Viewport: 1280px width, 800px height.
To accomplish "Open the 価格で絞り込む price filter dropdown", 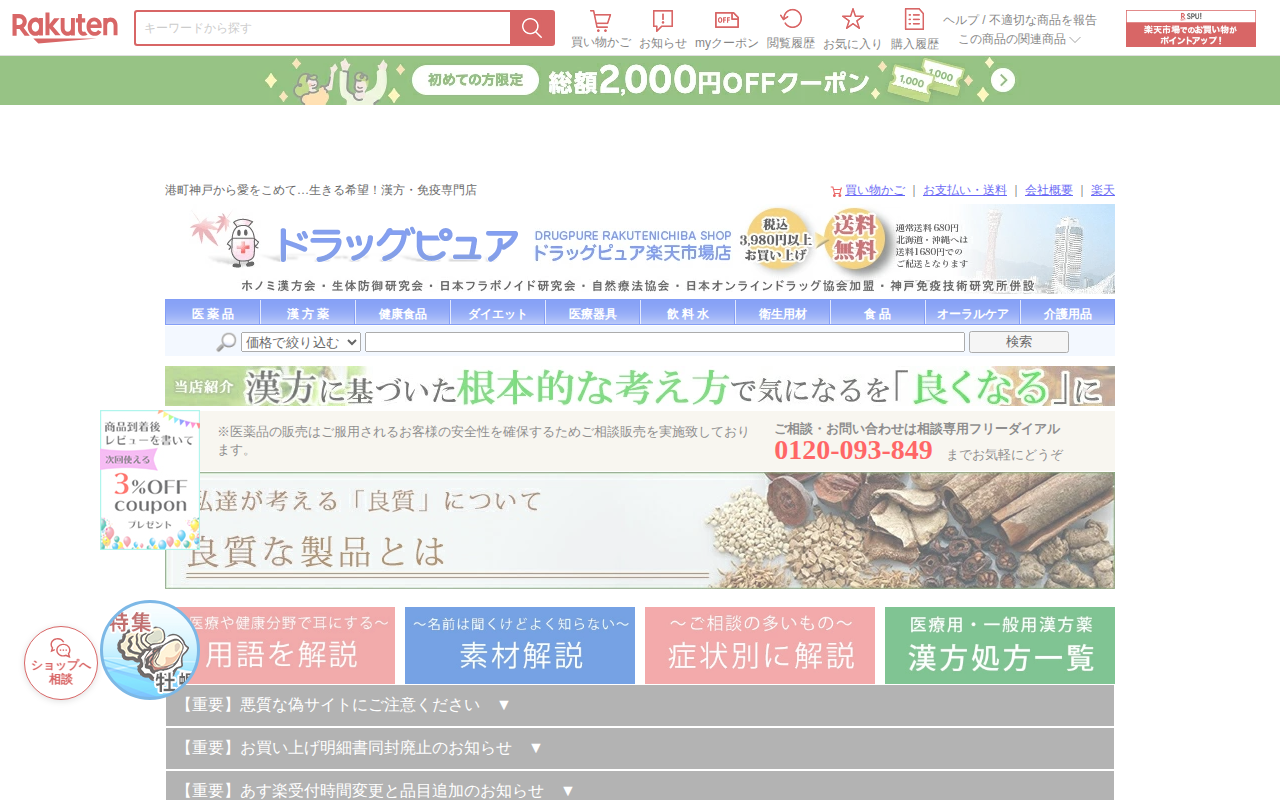I will point(301,342).
